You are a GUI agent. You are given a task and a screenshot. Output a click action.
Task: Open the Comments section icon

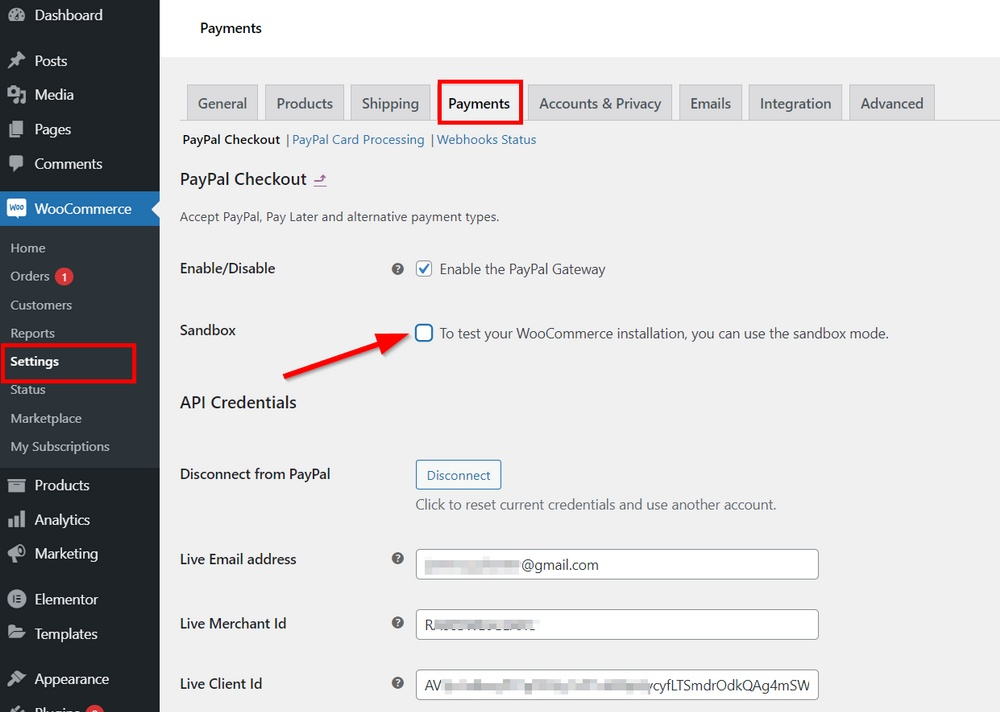(18, 164)
